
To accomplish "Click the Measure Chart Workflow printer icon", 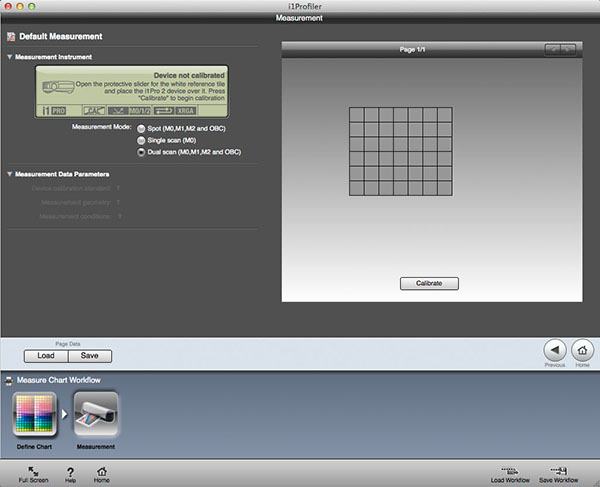I will pyautogui.click(x=8, y=381).
